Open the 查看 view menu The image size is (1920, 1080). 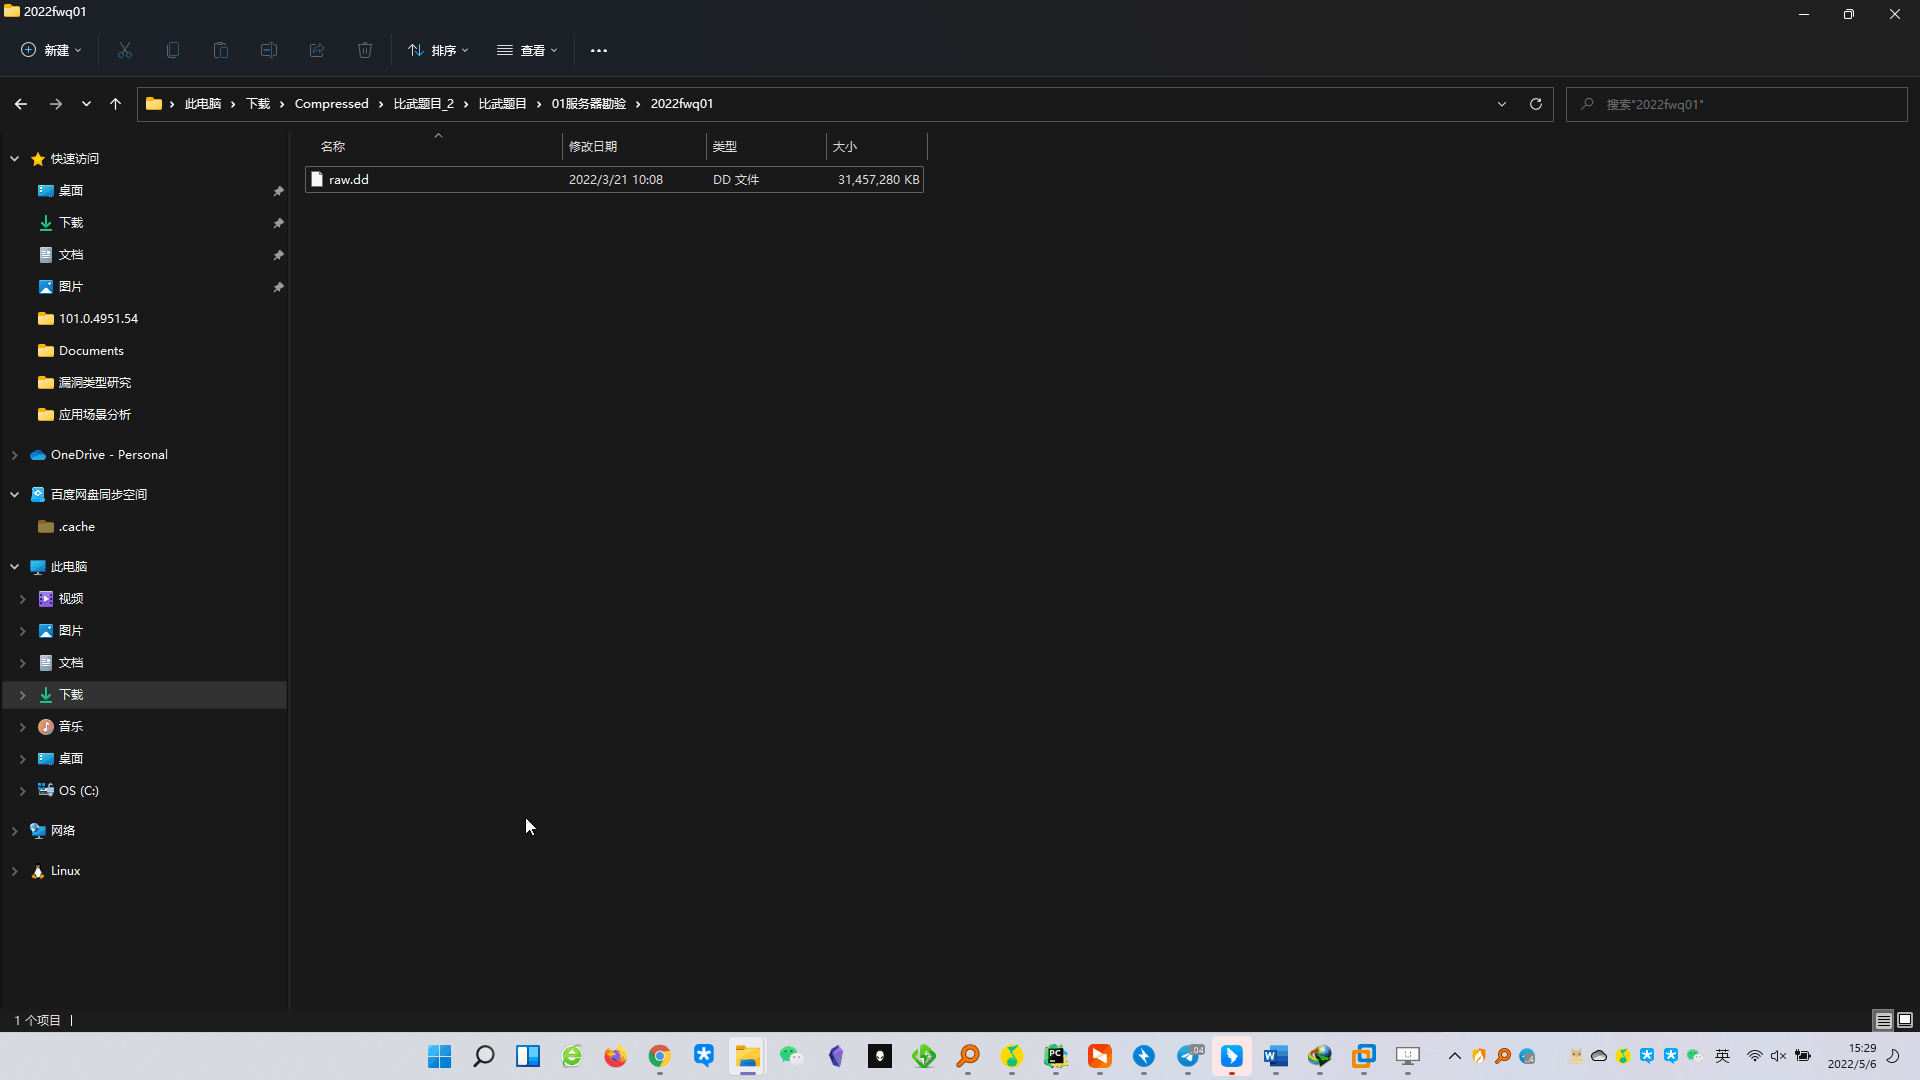click(527, 50)
